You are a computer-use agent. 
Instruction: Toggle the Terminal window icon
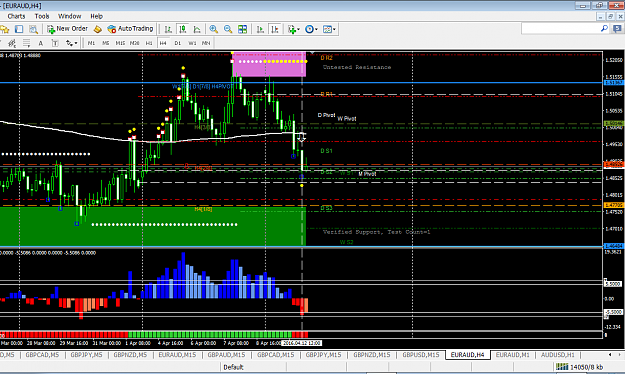pos(19,29)
